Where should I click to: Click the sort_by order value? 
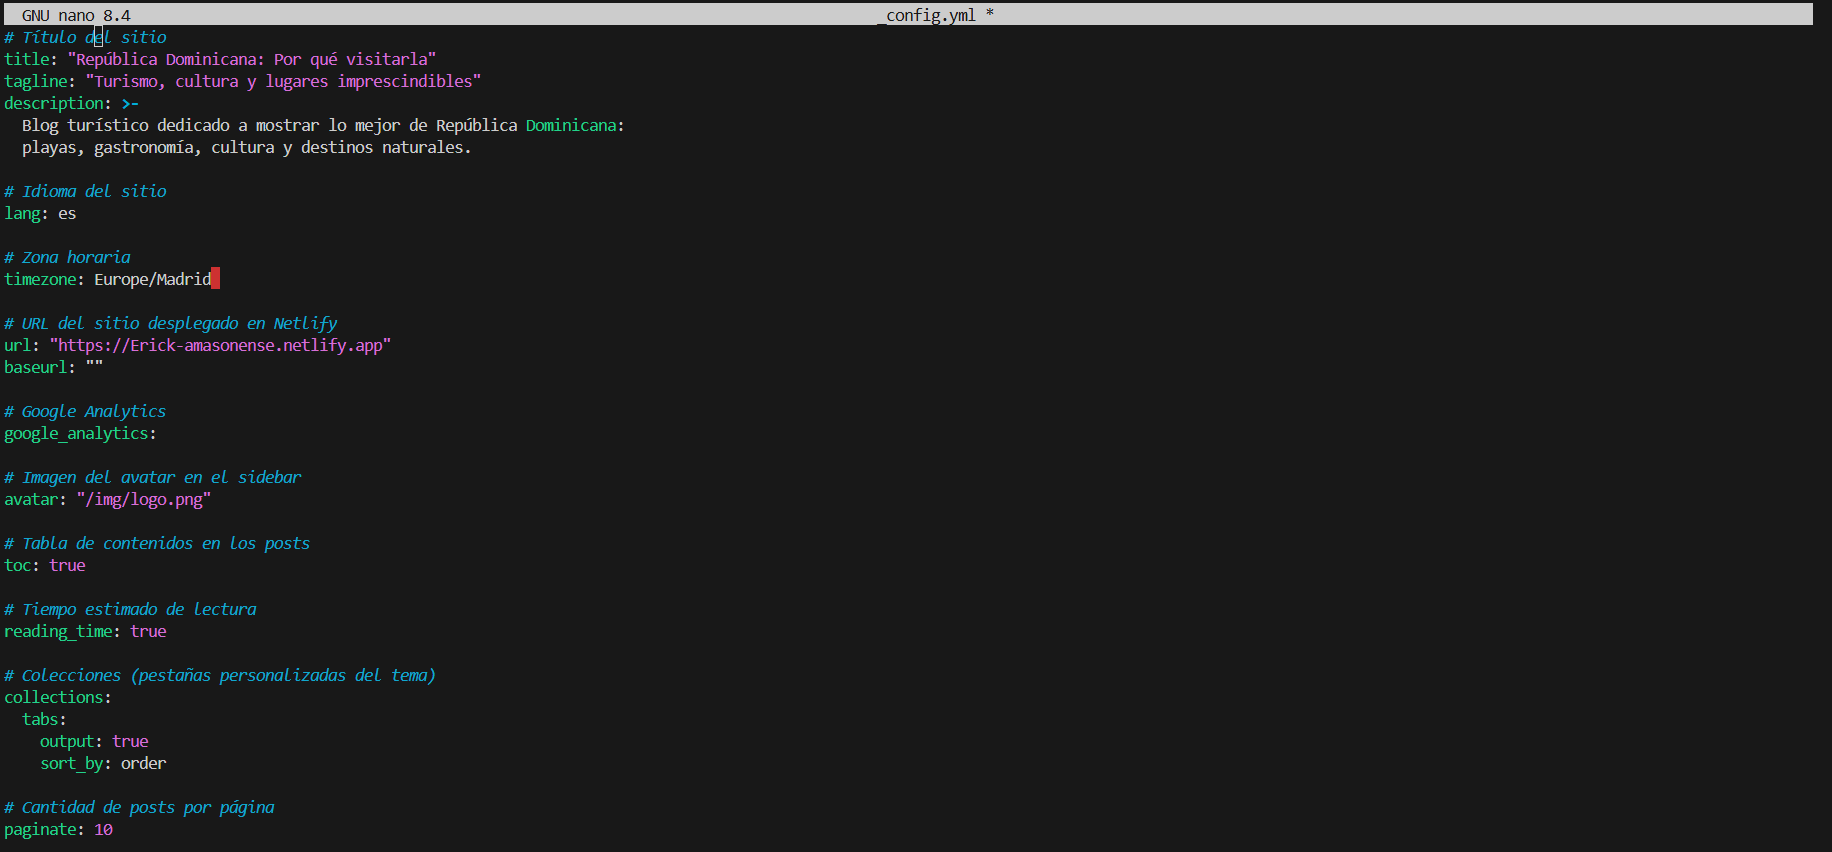143,763
